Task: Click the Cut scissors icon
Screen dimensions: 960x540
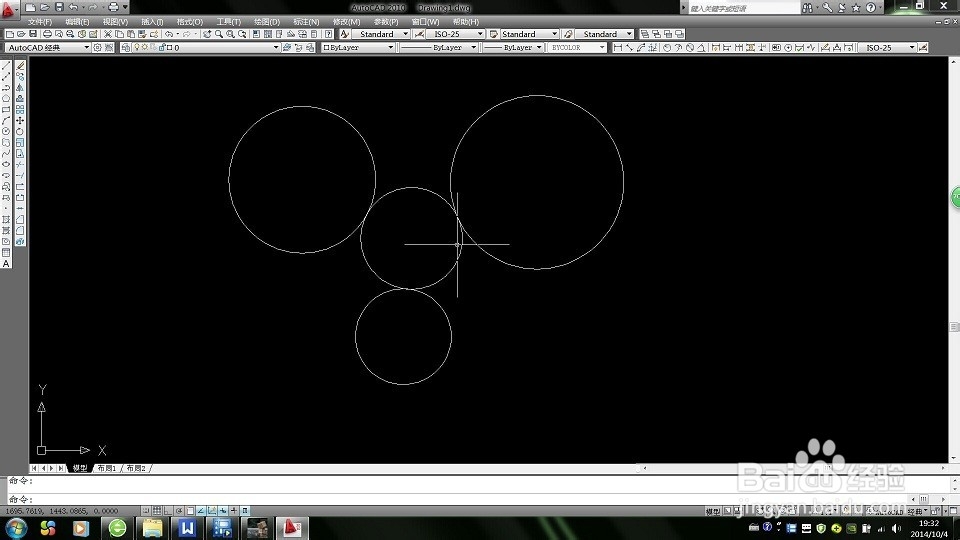Action: 108,34
